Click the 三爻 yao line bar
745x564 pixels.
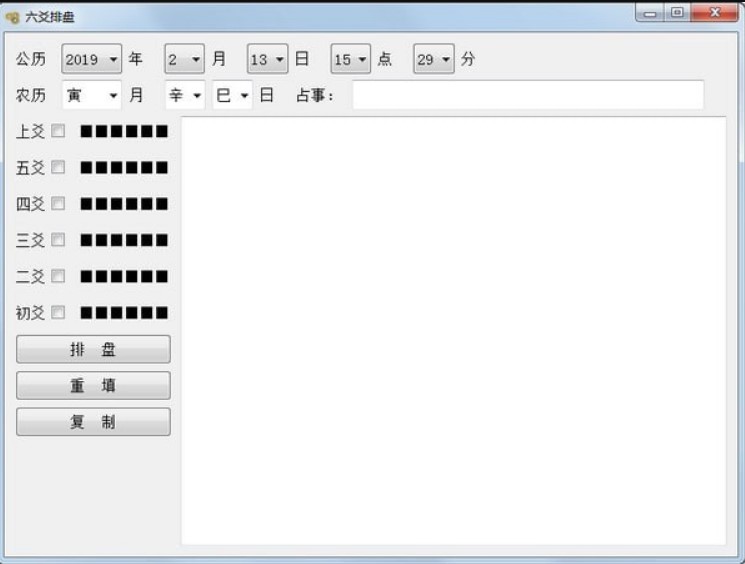[124, 240]
